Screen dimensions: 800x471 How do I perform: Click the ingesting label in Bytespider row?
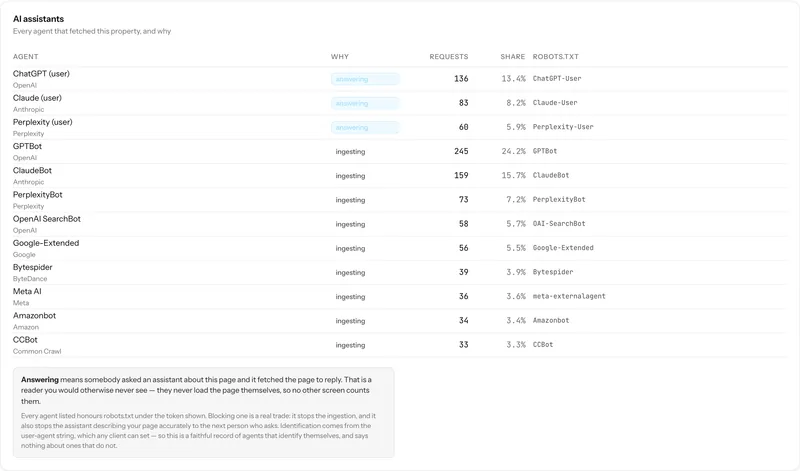tap(351, 272)
